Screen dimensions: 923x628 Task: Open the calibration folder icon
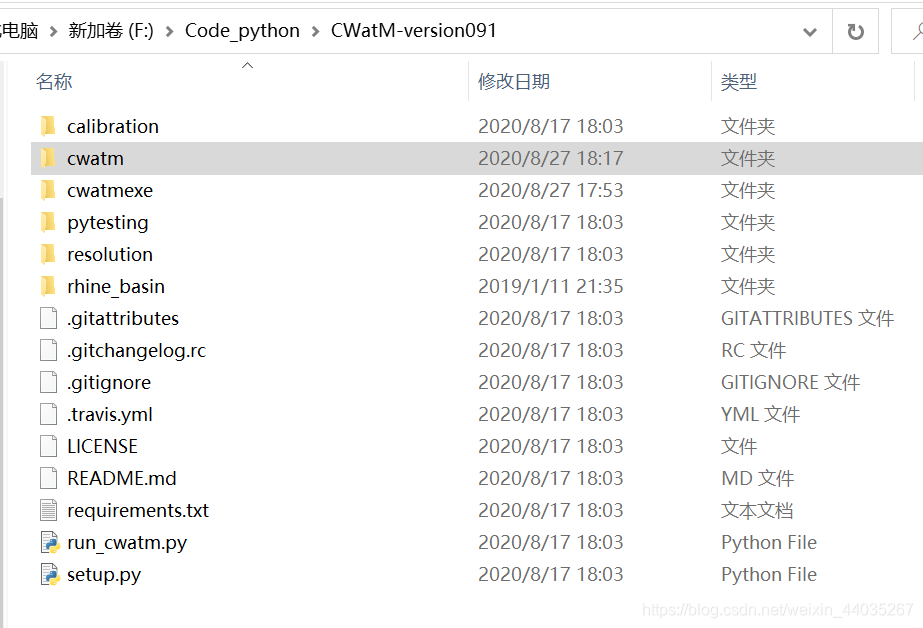click(48, 126)
